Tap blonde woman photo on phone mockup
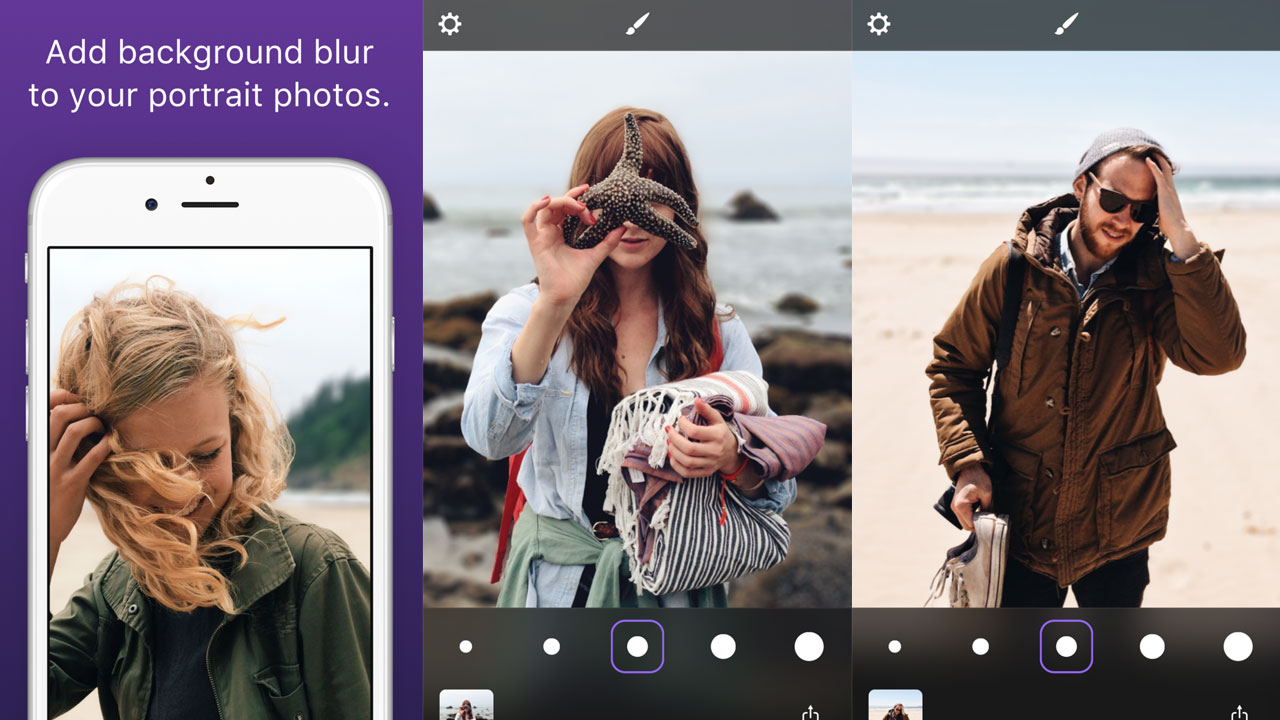1280x720 pixels. pos(210,484)
